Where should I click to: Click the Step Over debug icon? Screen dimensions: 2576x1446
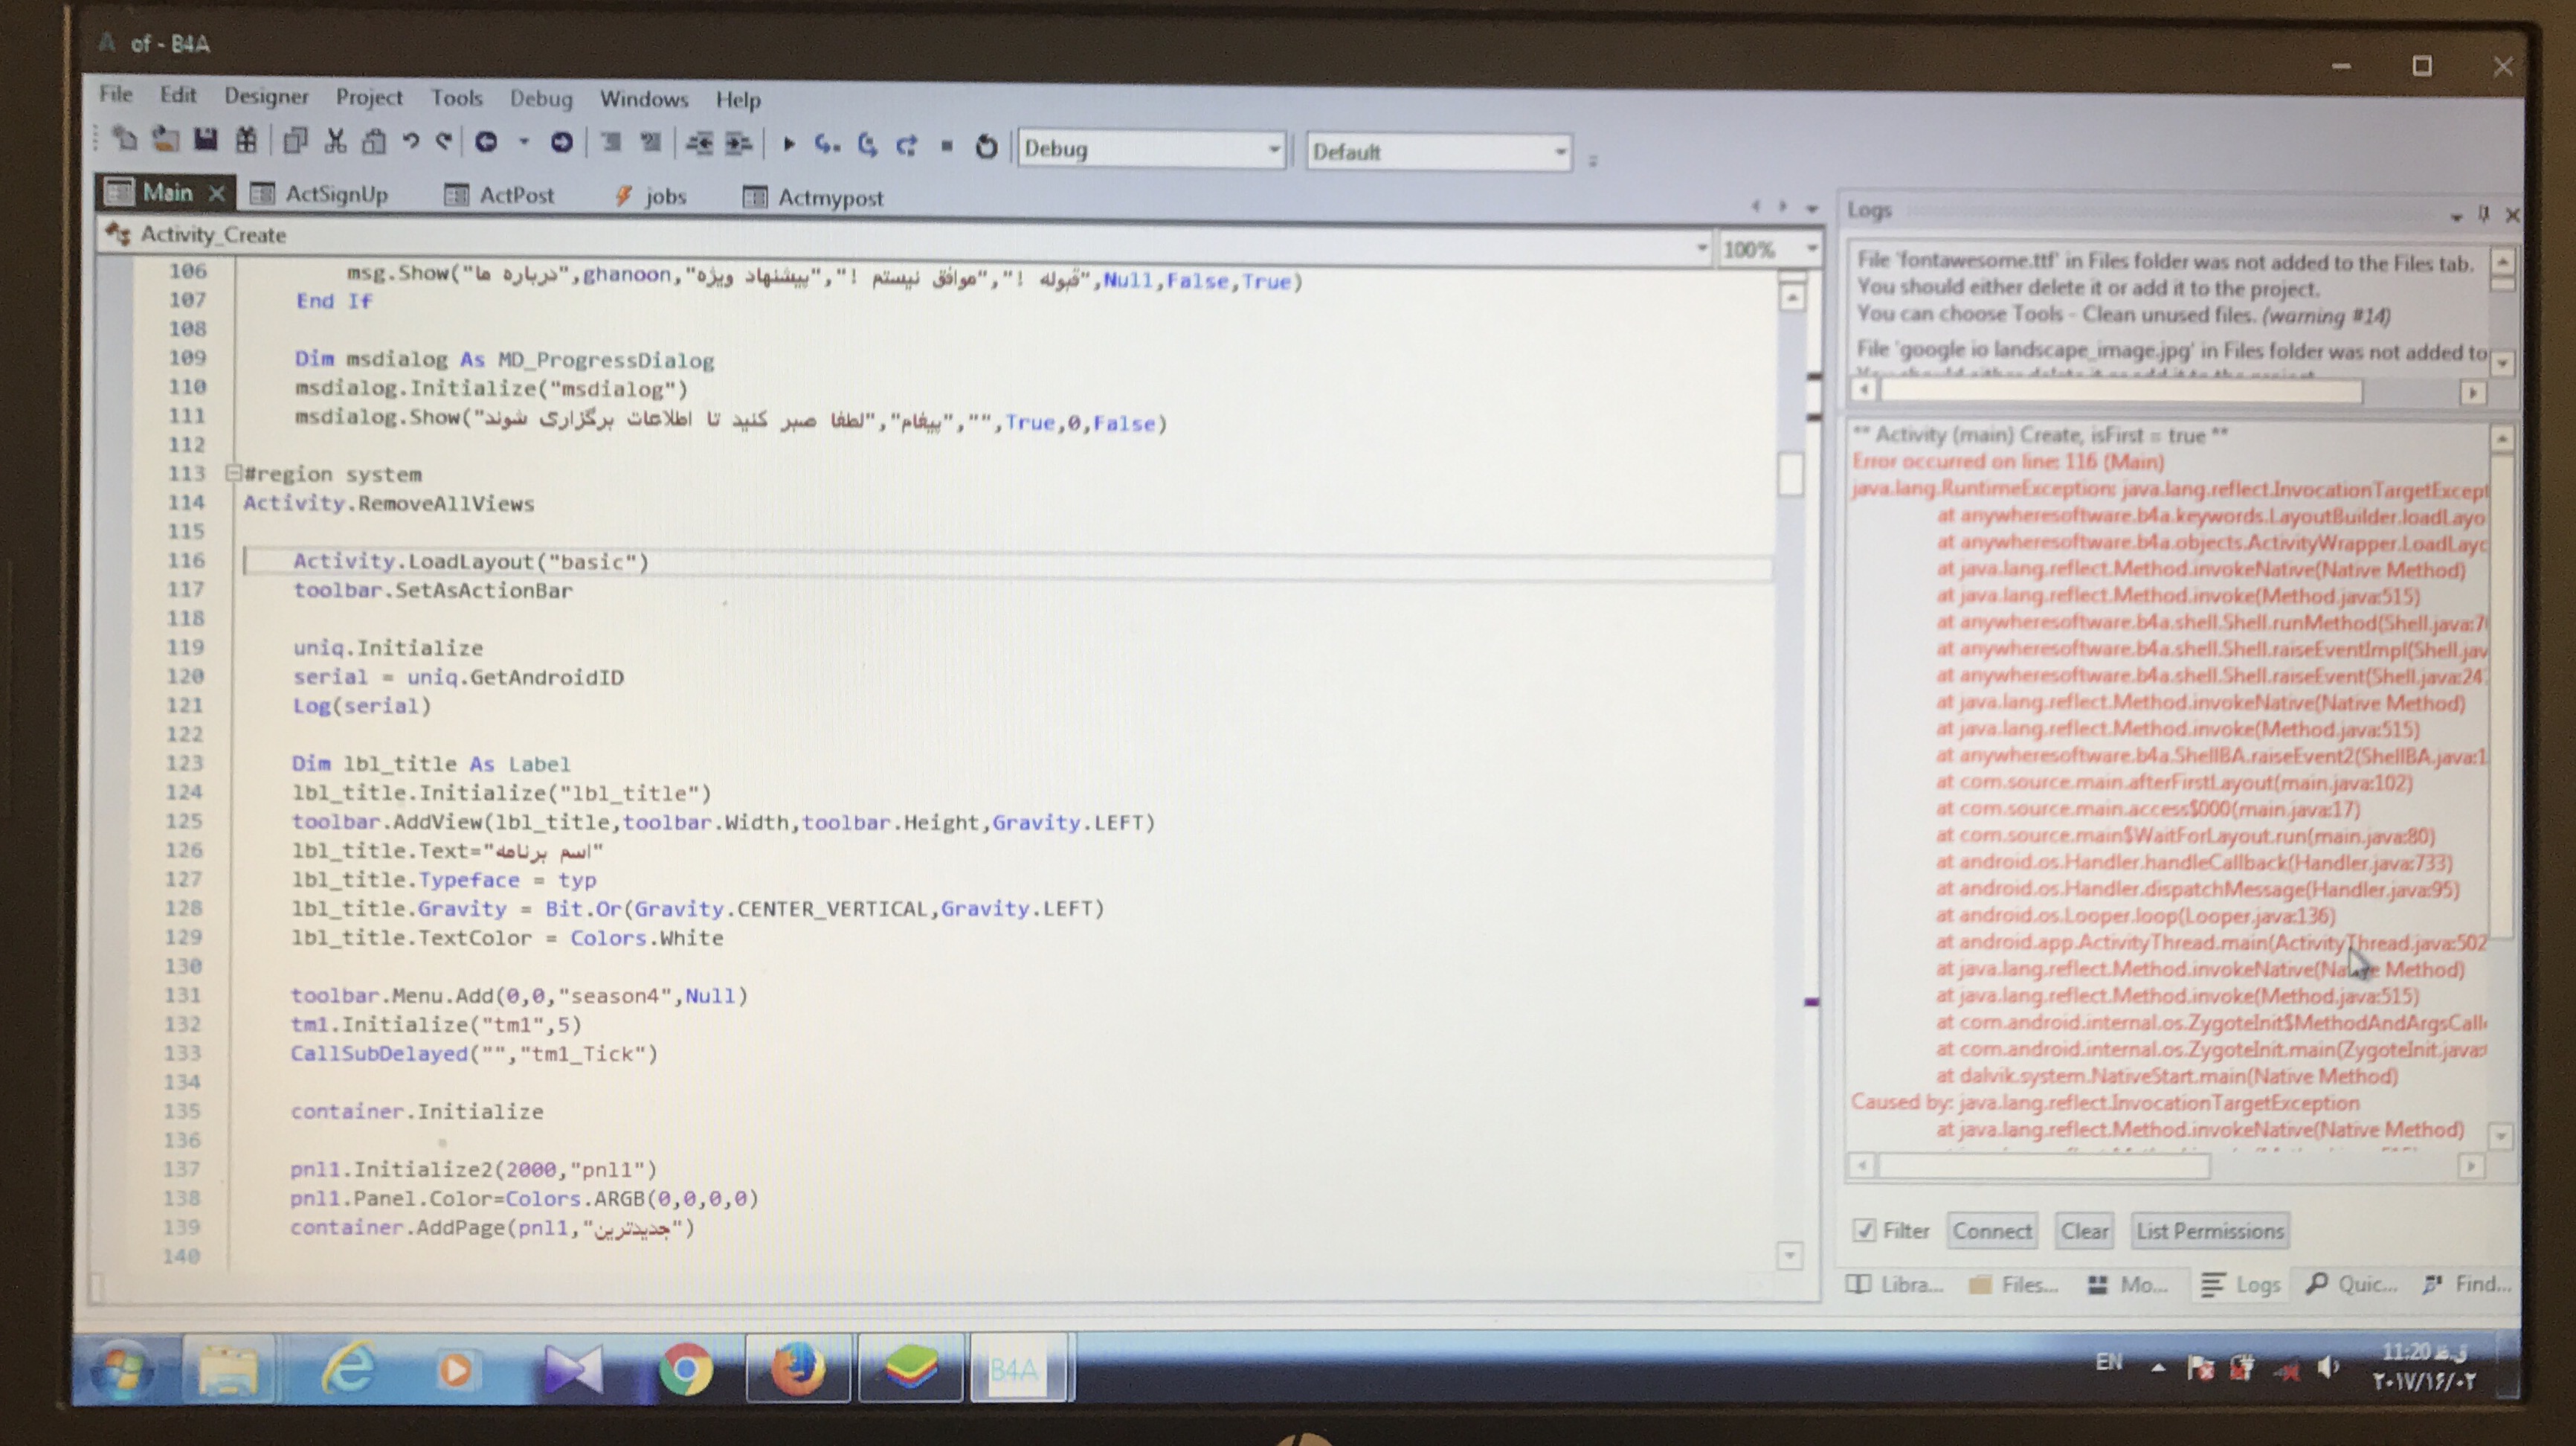click(x=867, y=146)
